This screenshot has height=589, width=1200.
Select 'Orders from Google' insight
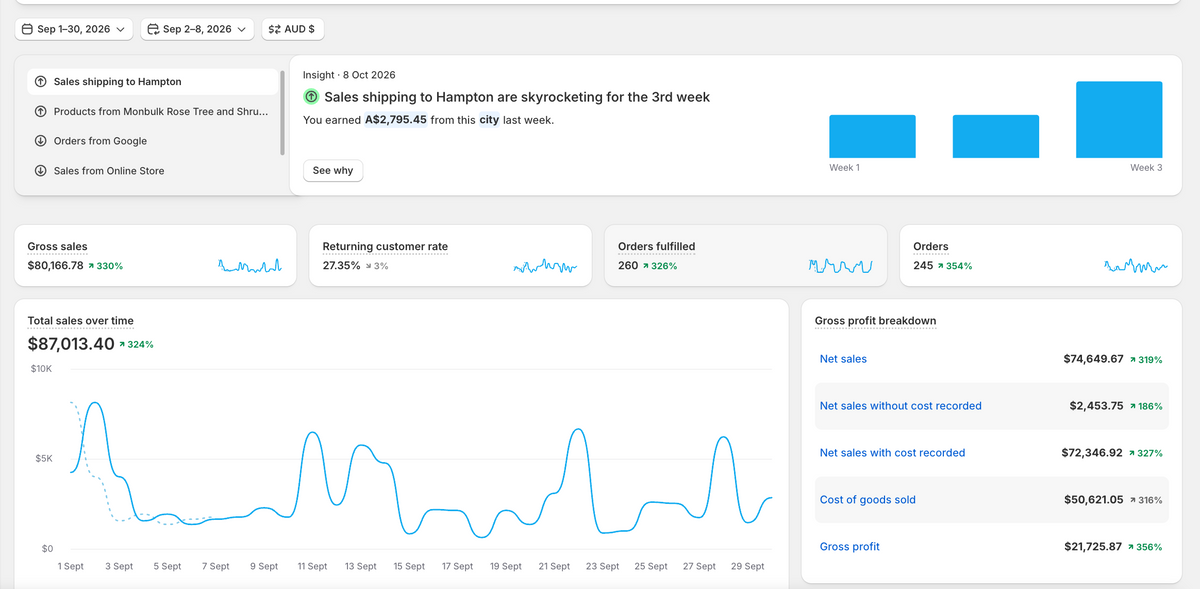click(x=153, y=141)
